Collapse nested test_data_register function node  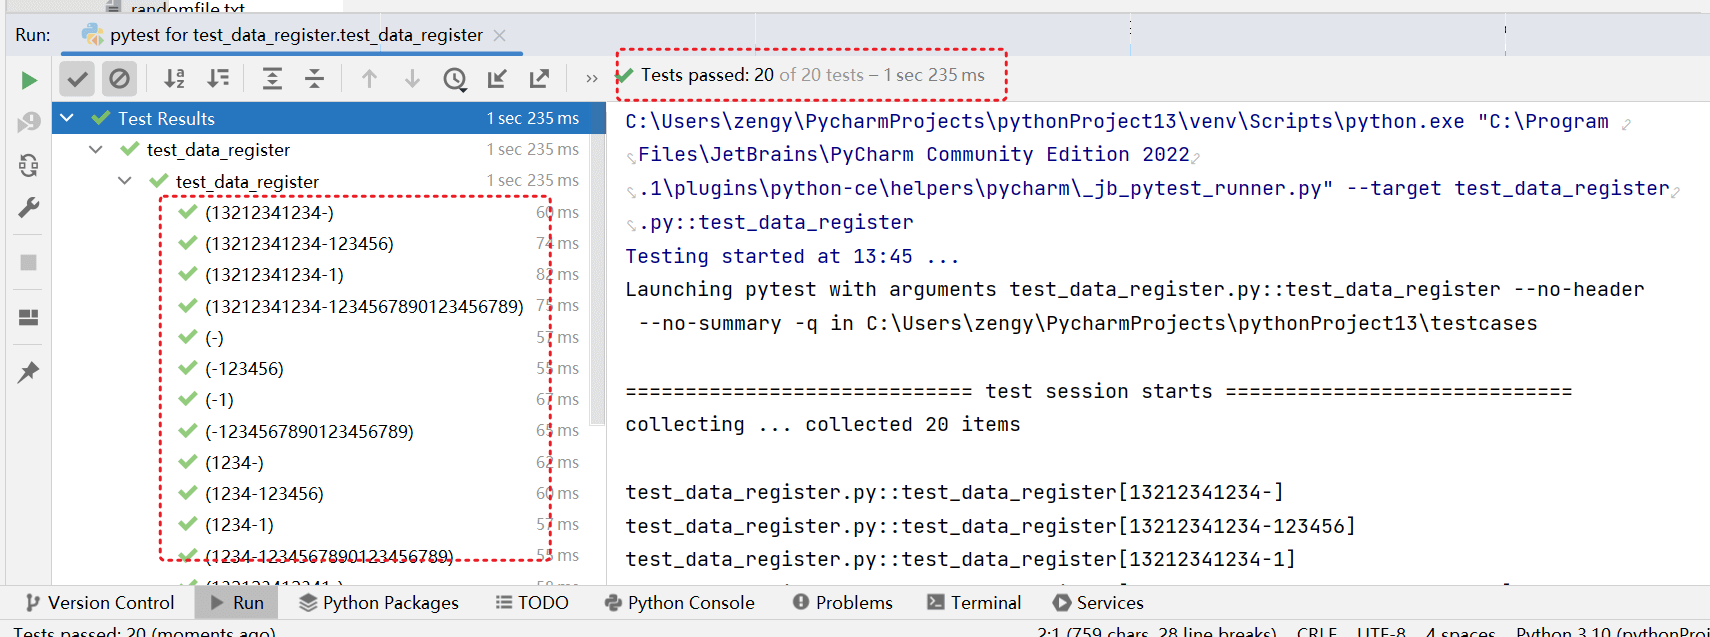click(125, 181)
